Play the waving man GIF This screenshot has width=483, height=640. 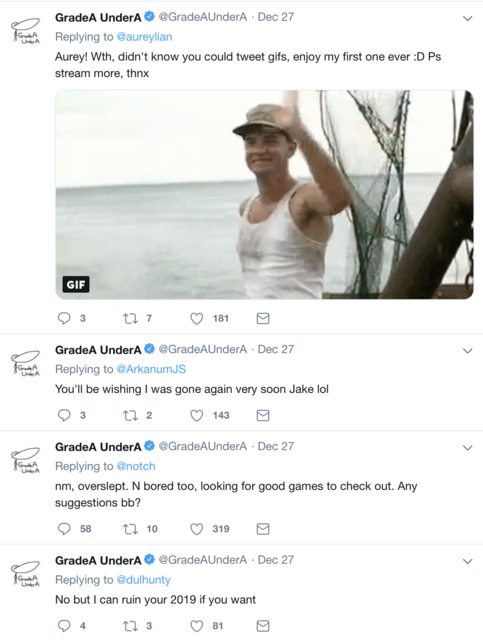(265, 195)
